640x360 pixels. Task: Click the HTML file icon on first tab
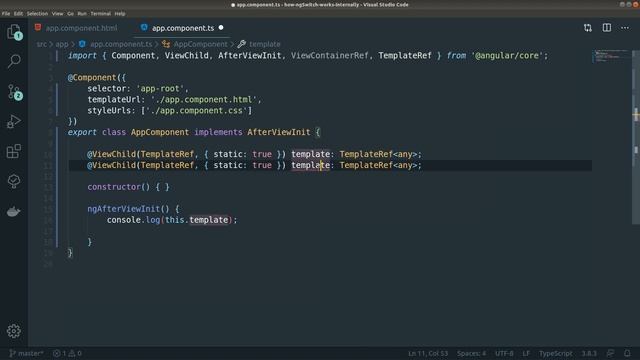pyautogui.click(x=38, y=27)
